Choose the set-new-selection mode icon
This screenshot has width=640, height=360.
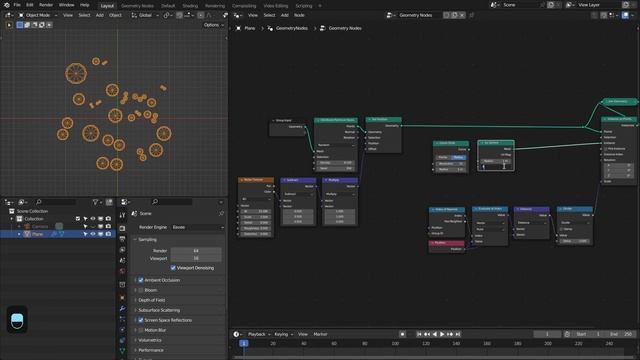pos(20,25)
